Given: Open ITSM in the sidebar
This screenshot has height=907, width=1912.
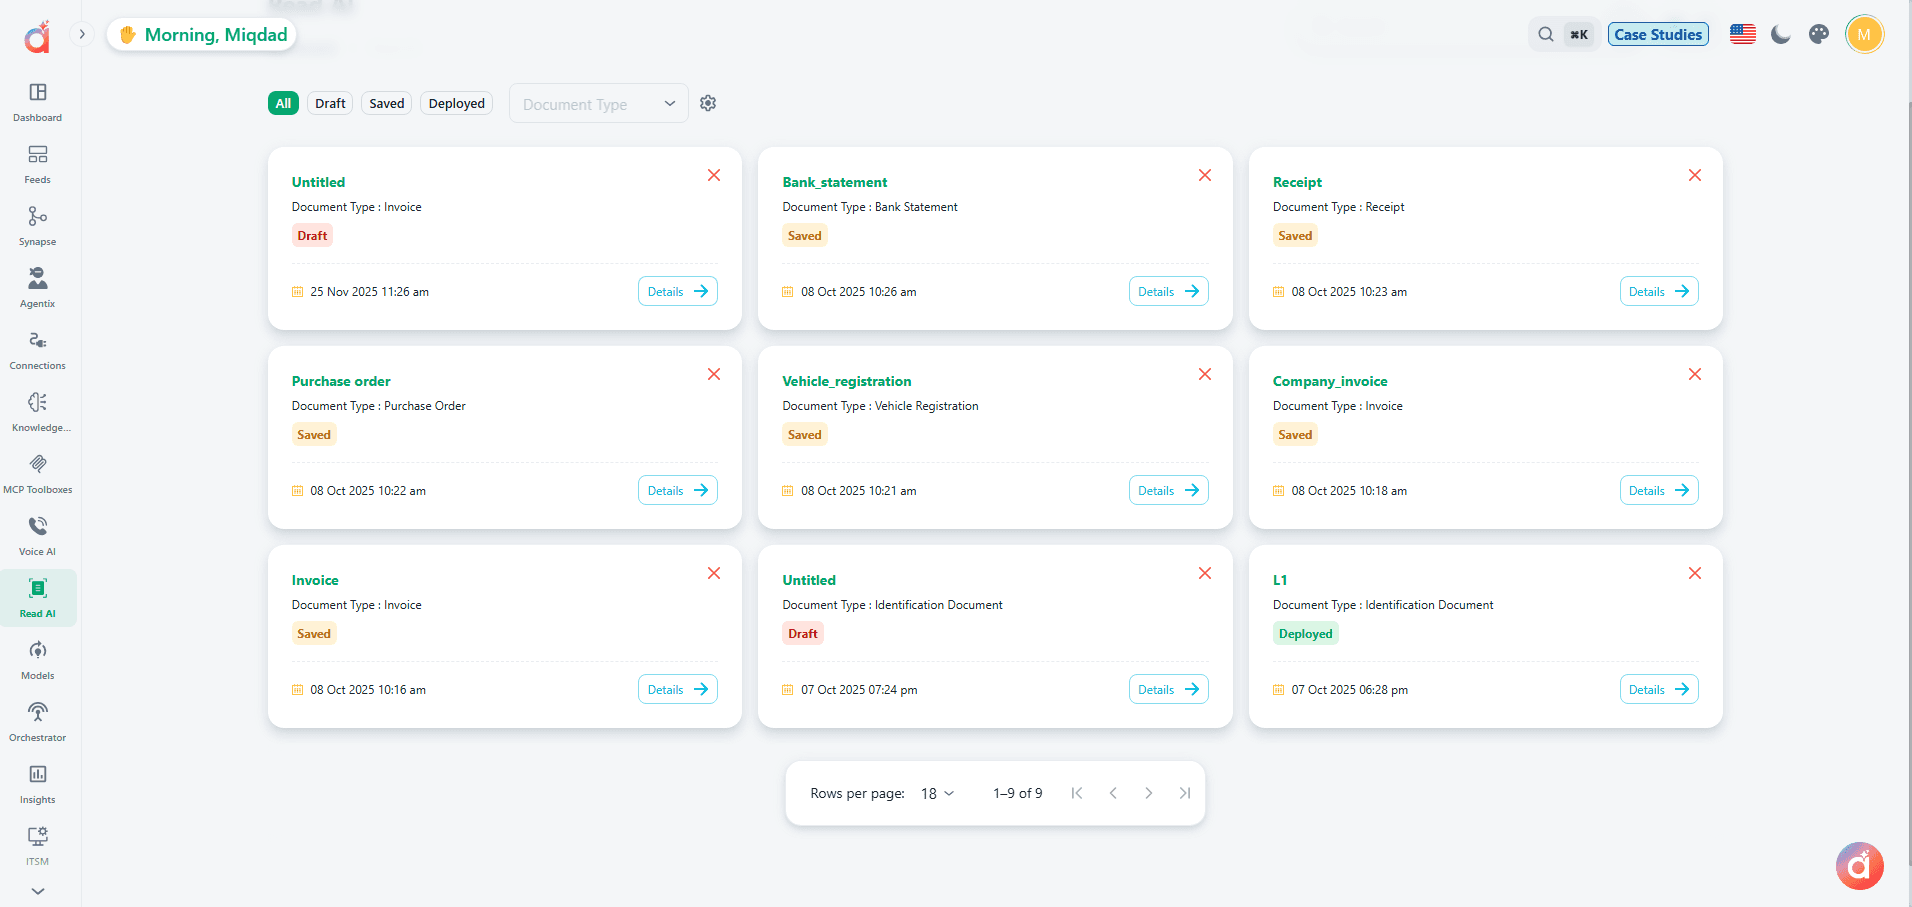Looking at the screenshot, I should (38, 846).
